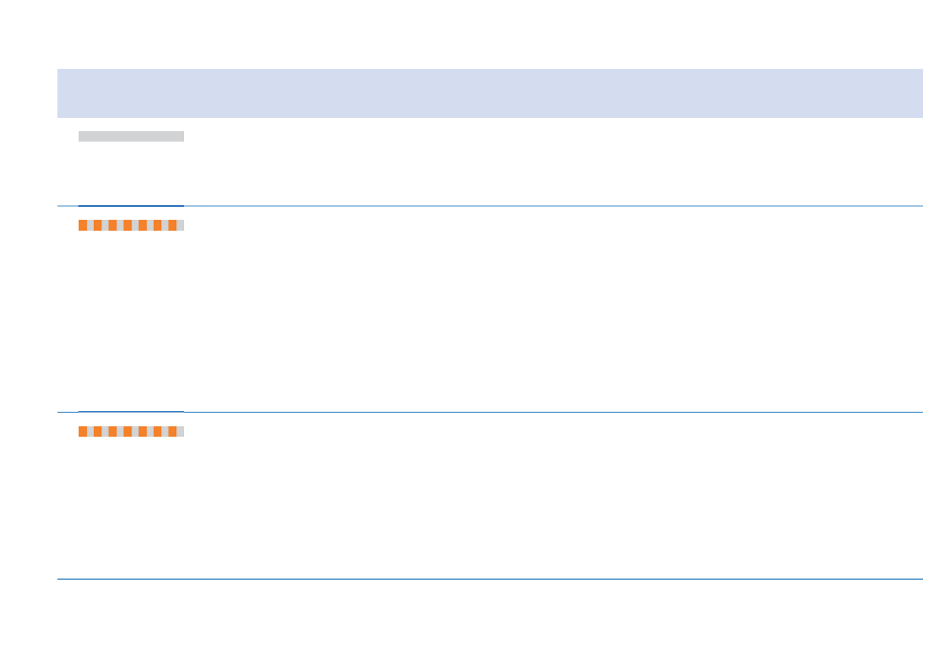
Task: Click dark blue underline above lower striped bar
Action: [x=131, y=411]
